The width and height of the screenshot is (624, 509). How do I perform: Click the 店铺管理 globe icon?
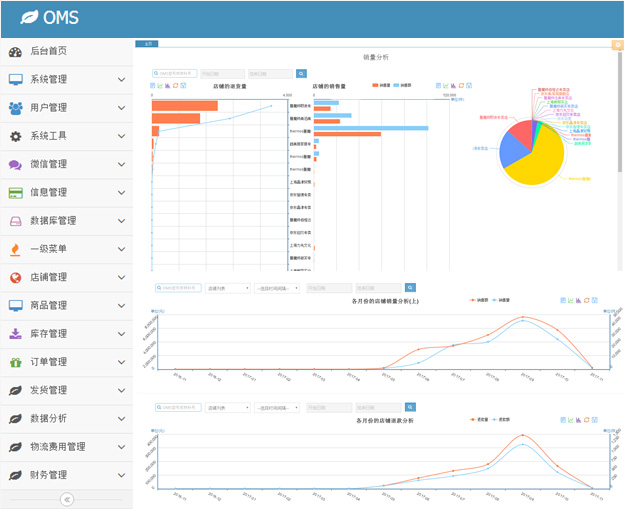point(16,277)
